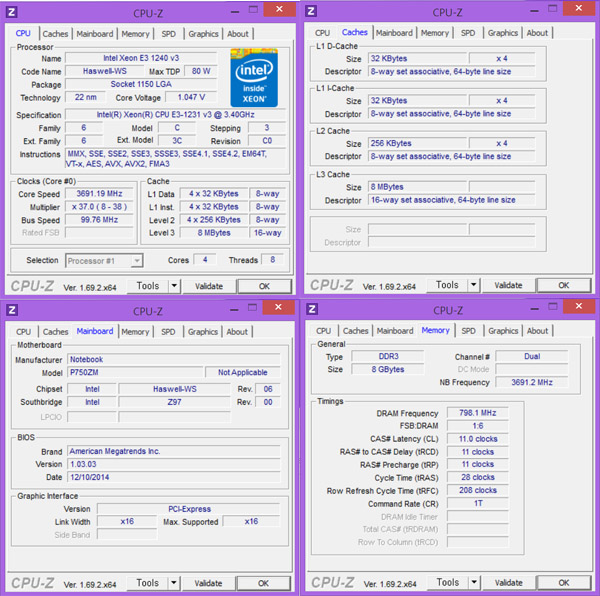Select Caches tab in bottom-right Memory window

pos(355,331)
